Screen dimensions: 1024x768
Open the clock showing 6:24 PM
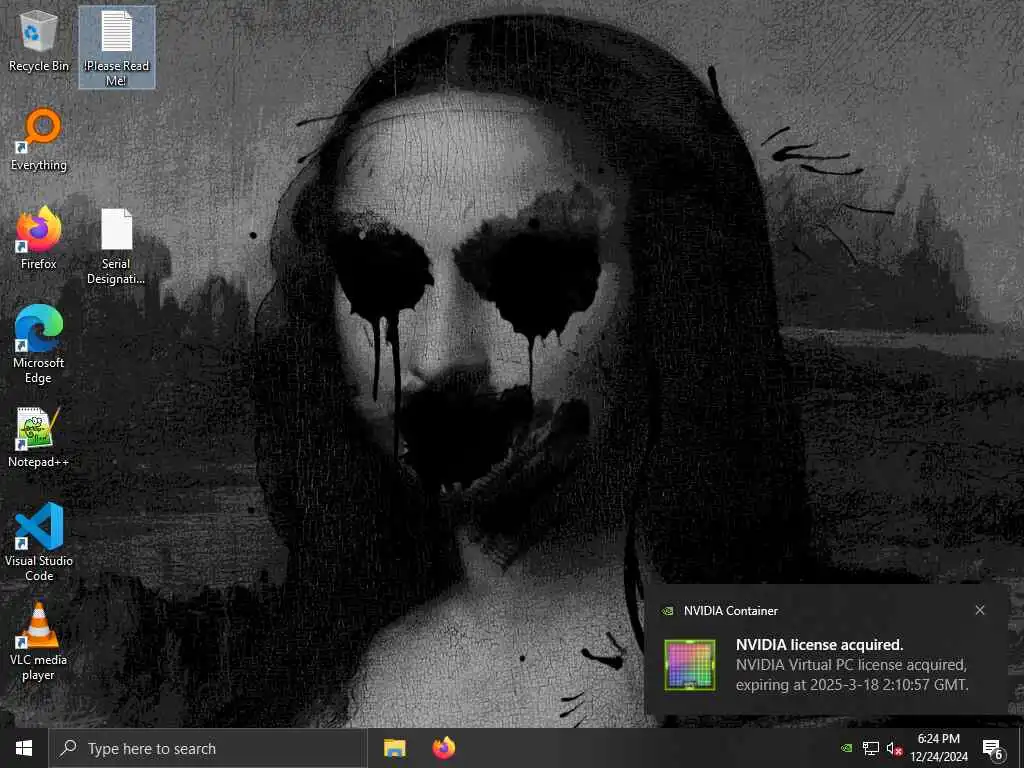[938, 748]
